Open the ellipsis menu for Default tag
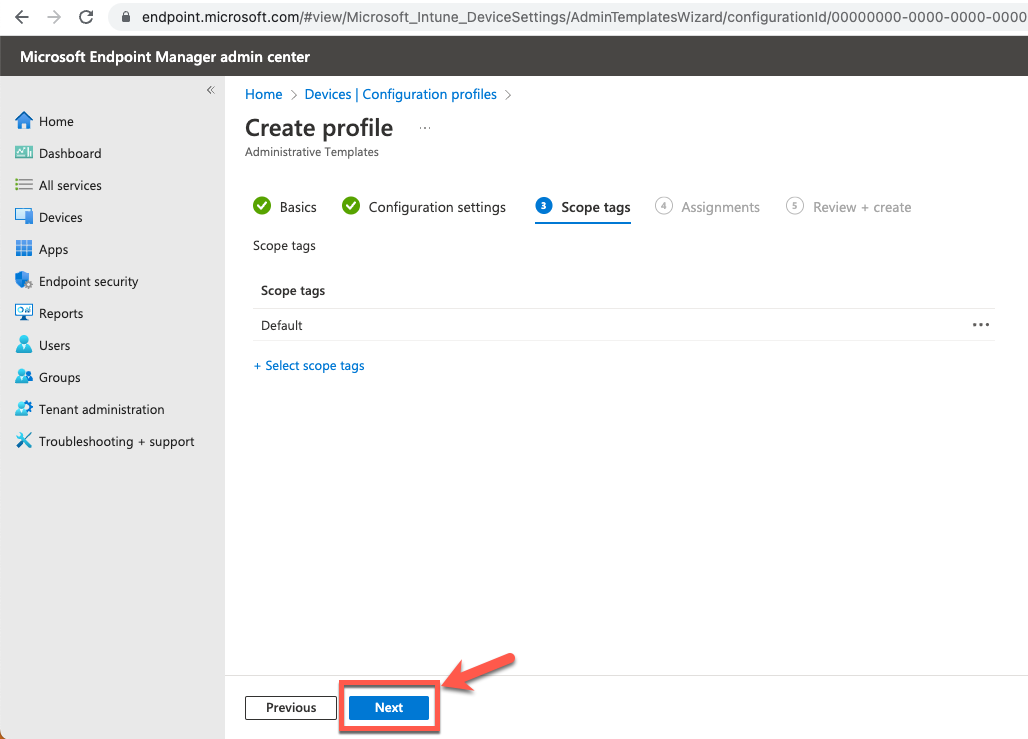The width and height of the screenshot is (1028, 739). point(981,325)
